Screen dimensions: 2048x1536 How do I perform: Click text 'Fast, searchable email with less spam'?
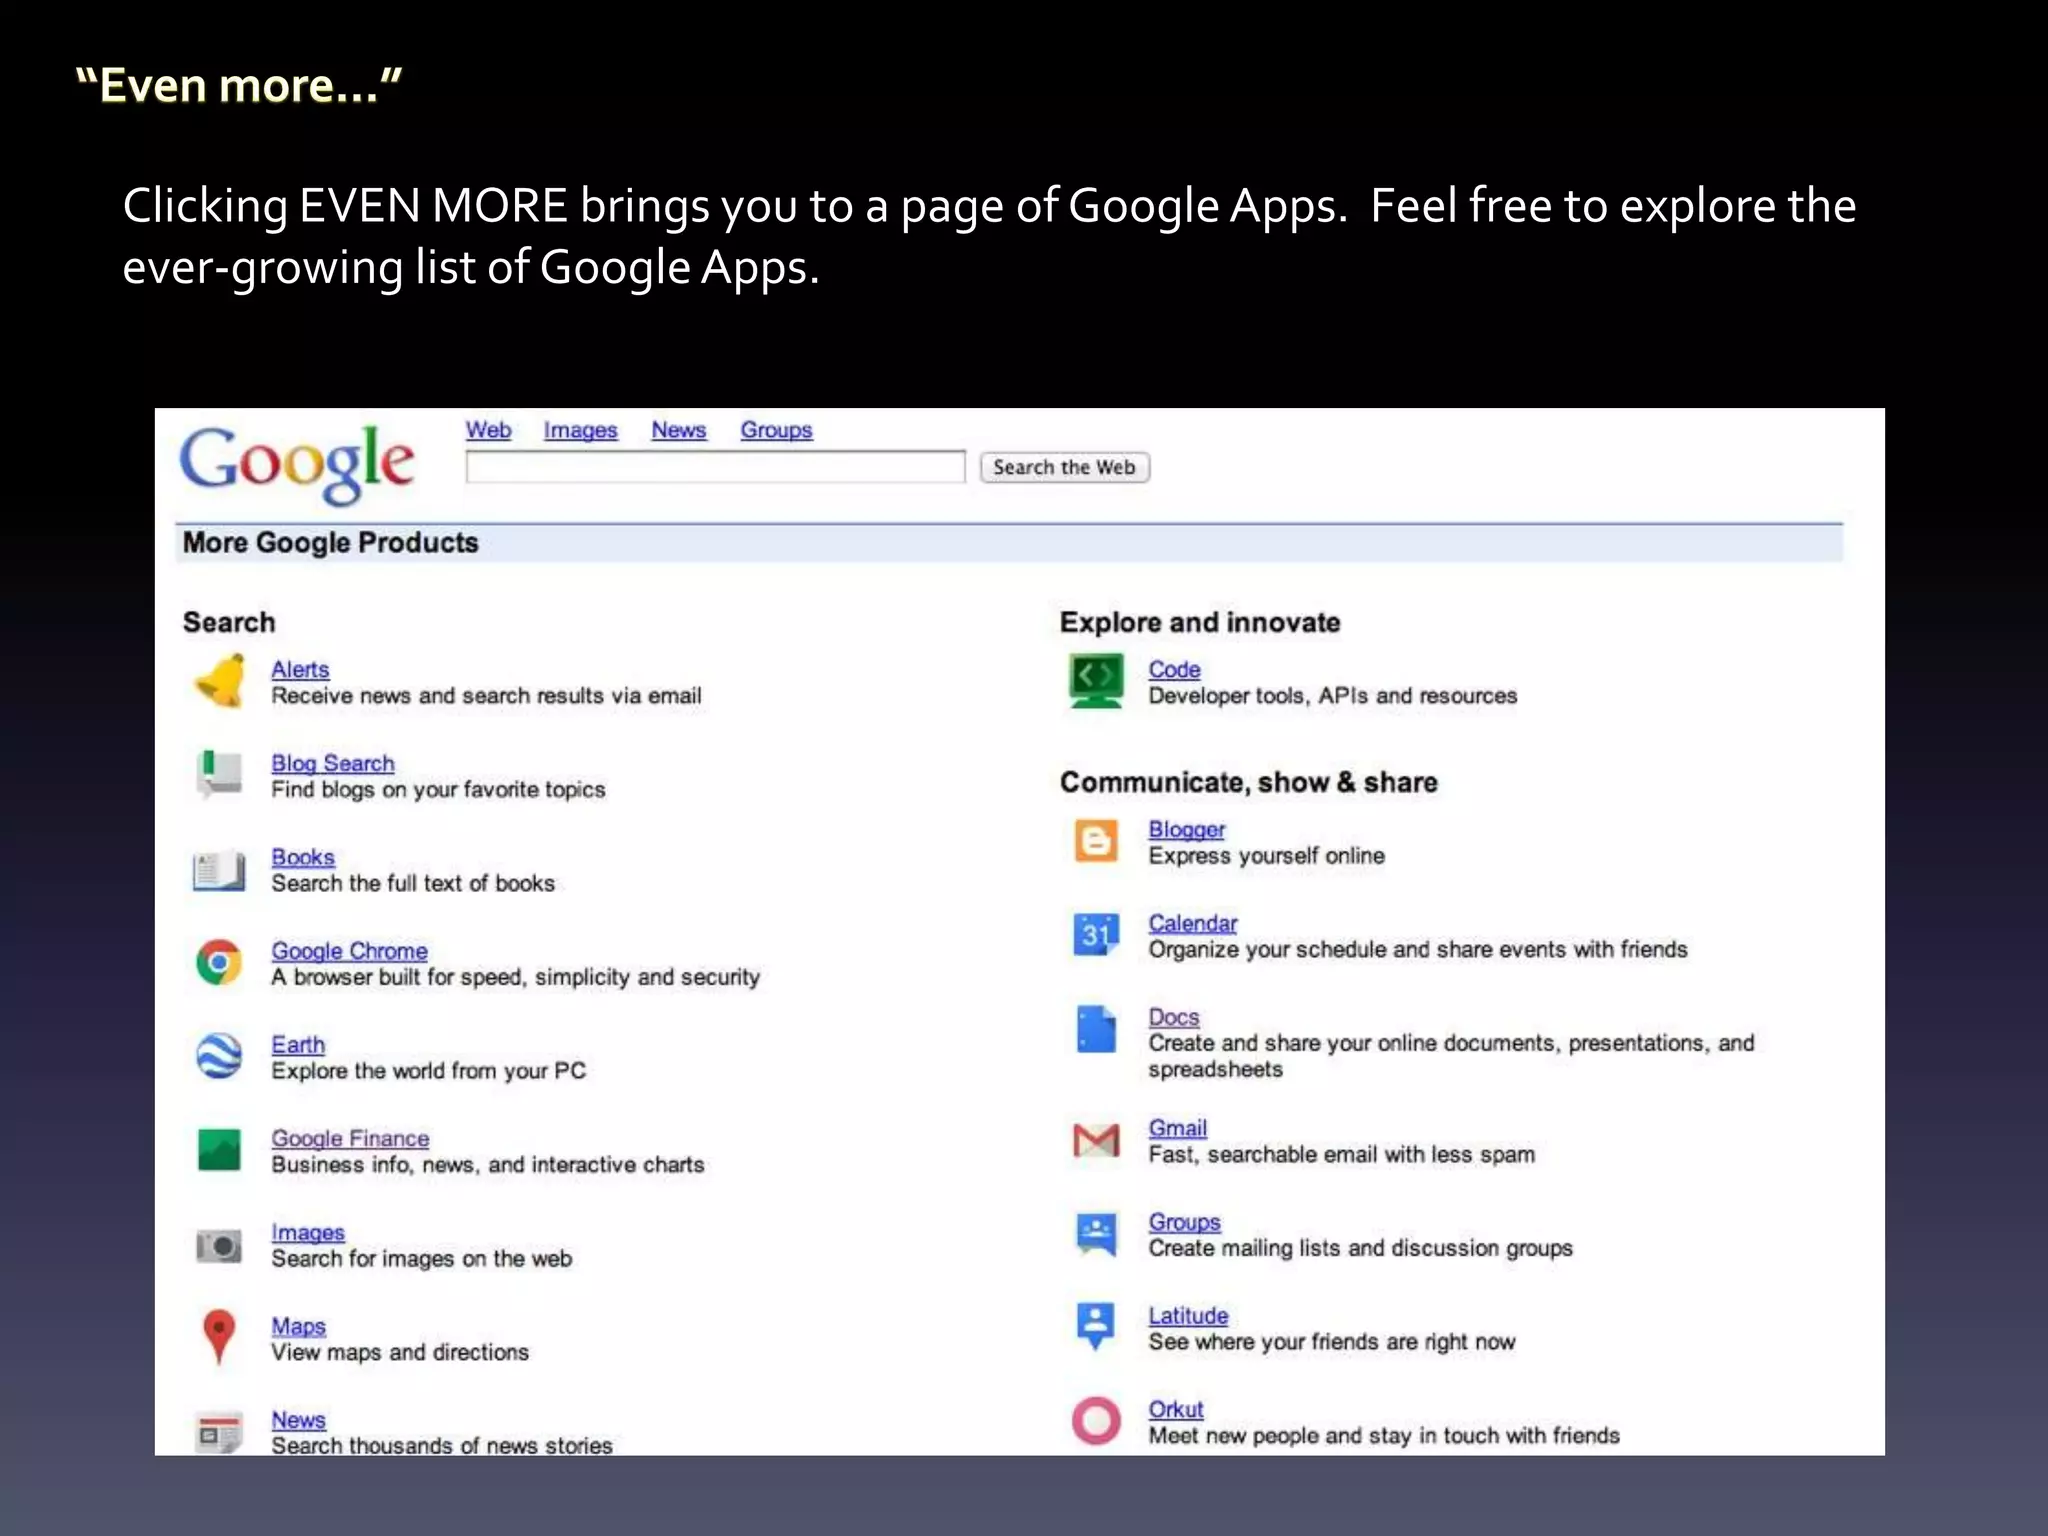(1341, 1155)
